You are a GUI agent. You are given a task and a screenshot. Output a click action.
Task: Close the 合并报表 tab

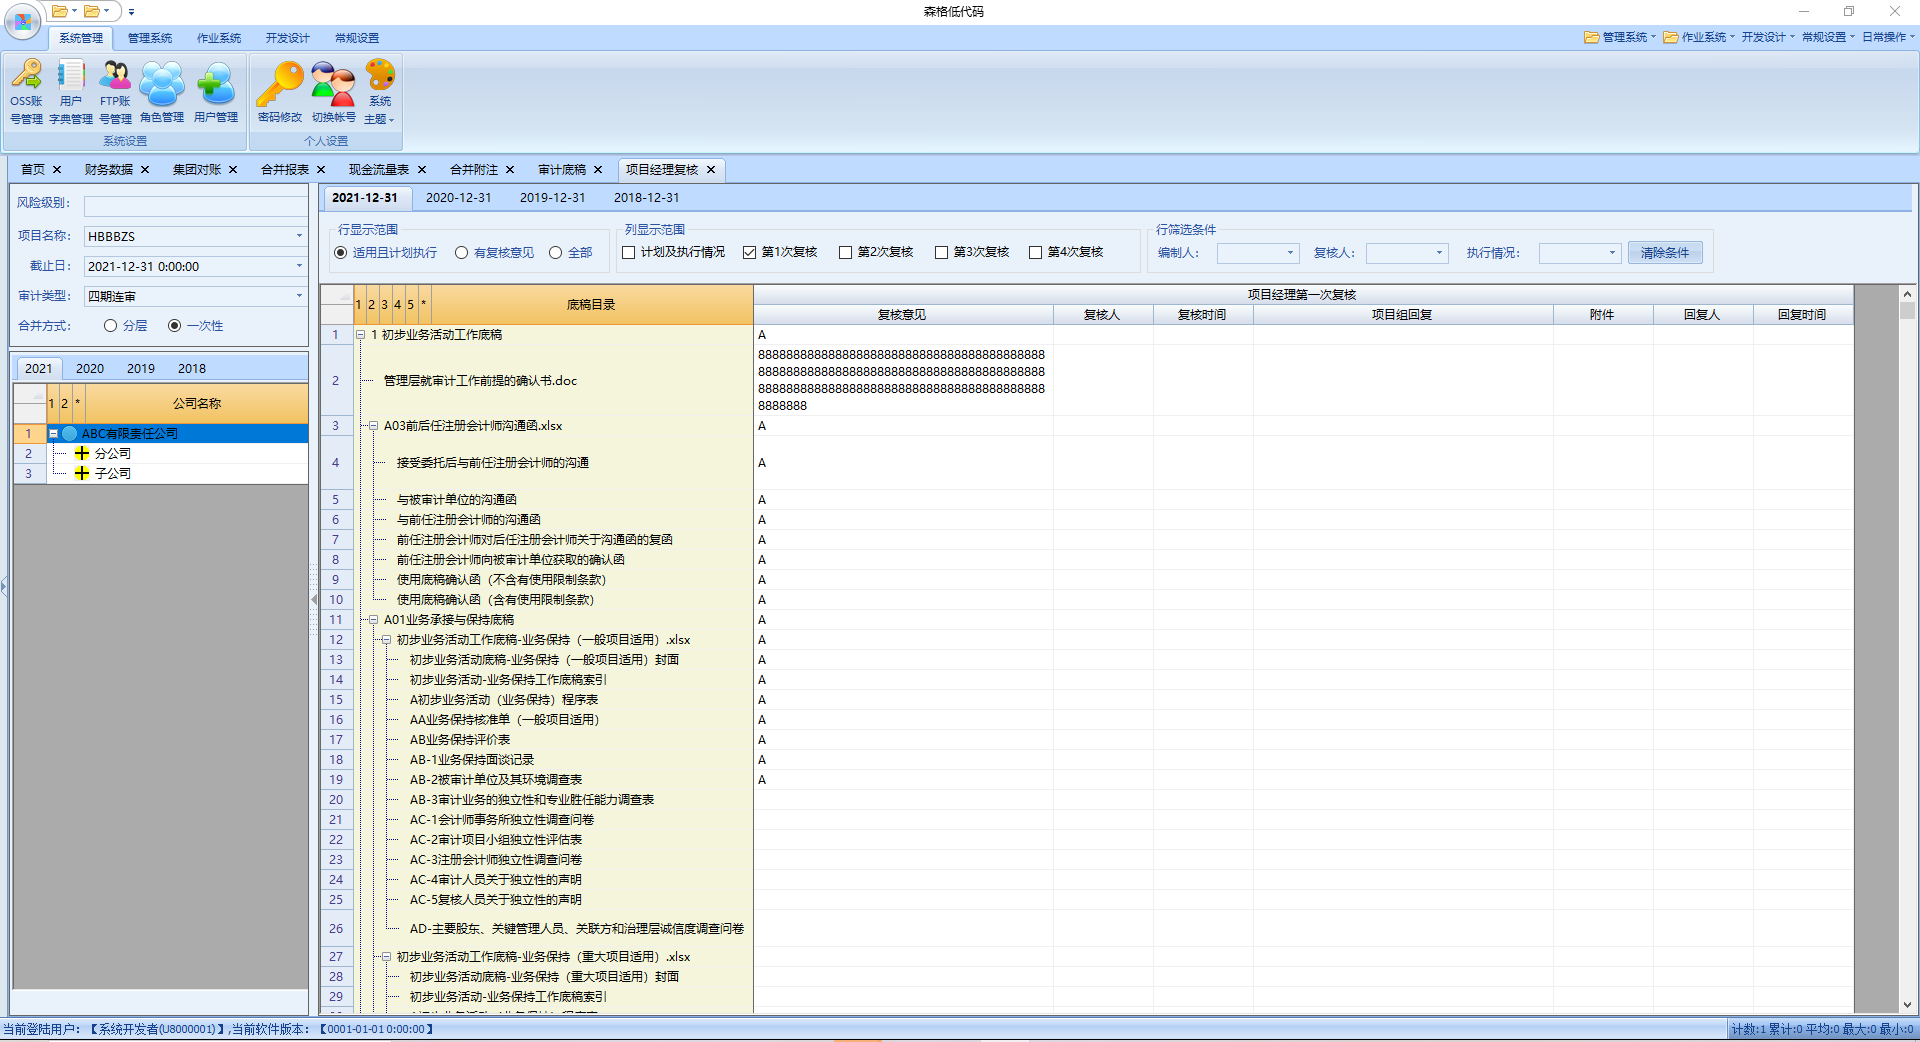click(321, 170)
